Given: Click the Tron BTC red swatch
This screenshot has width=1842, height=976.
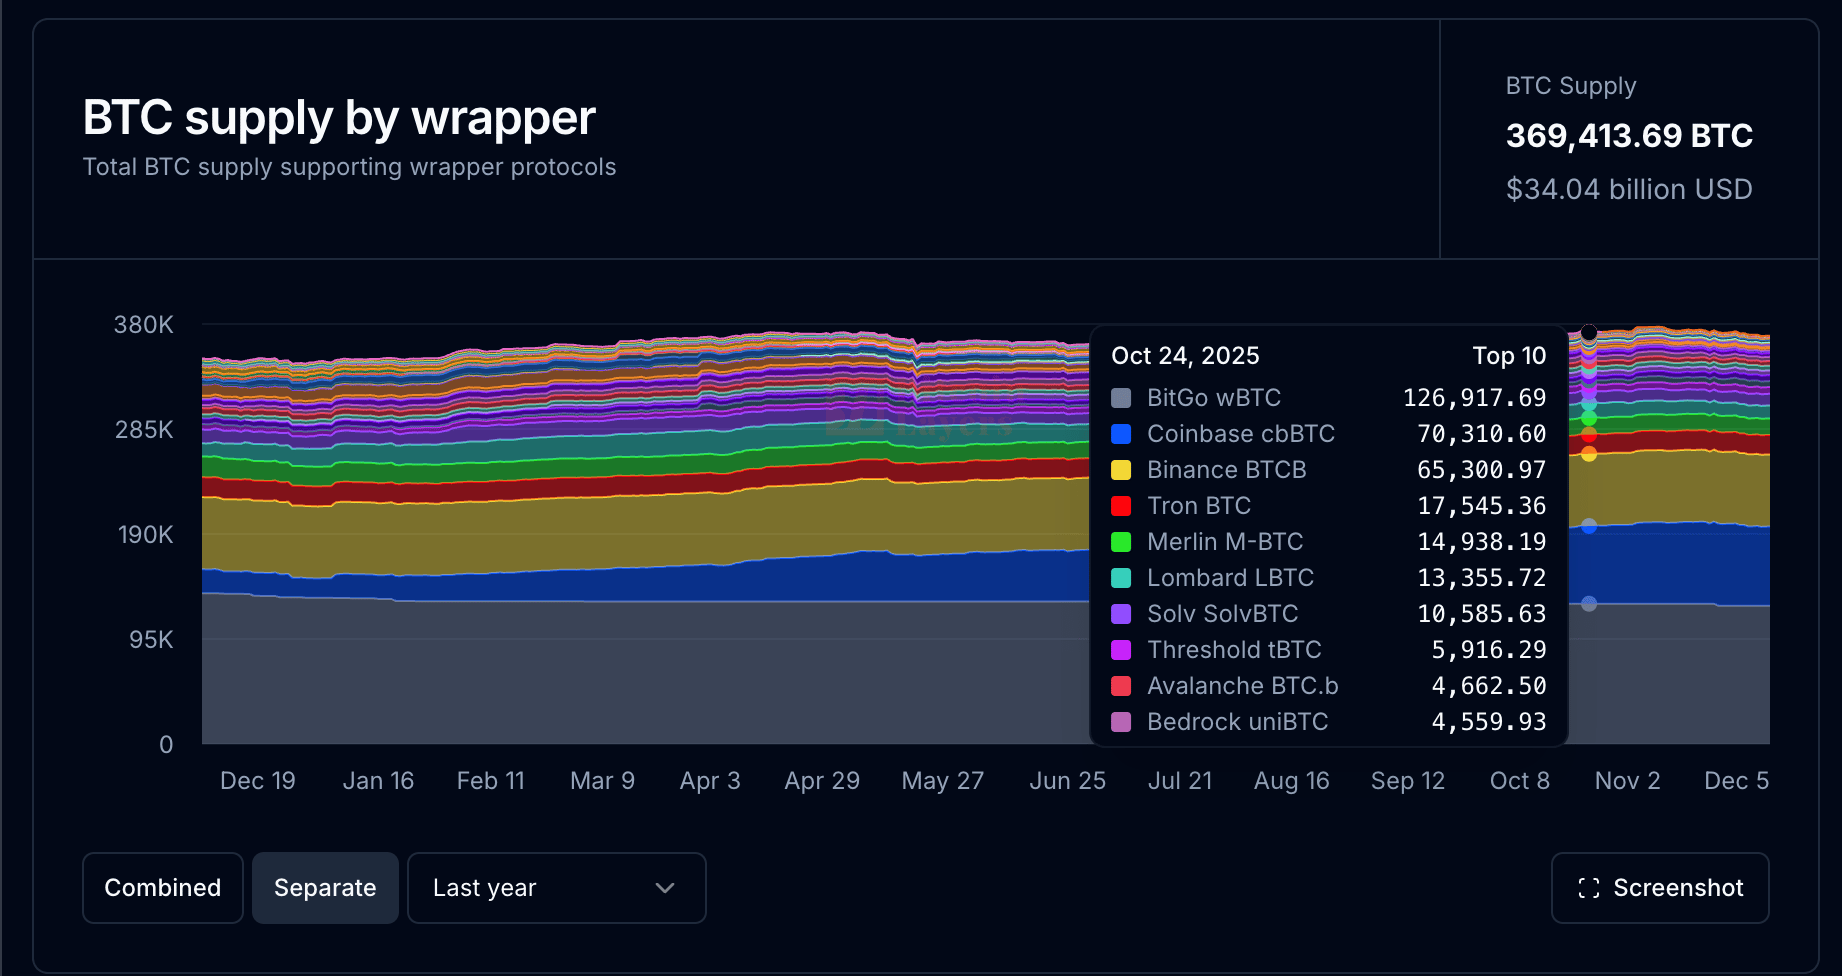Looking at the screenshot, I should click(x=1121, y=506).
